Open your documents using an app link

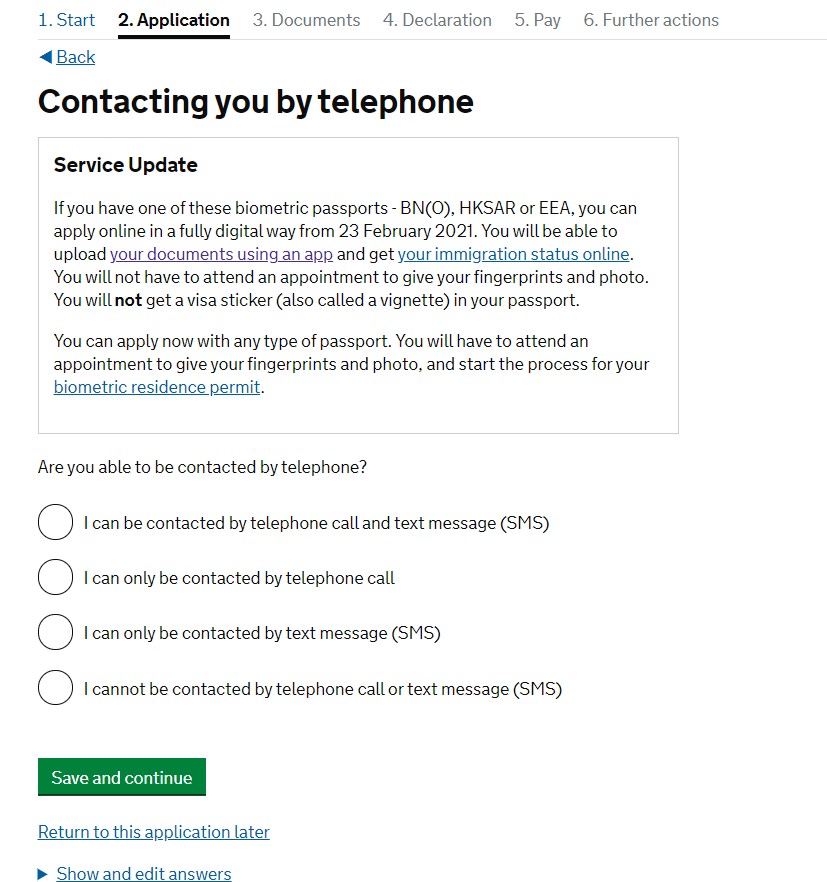point(221,254)
